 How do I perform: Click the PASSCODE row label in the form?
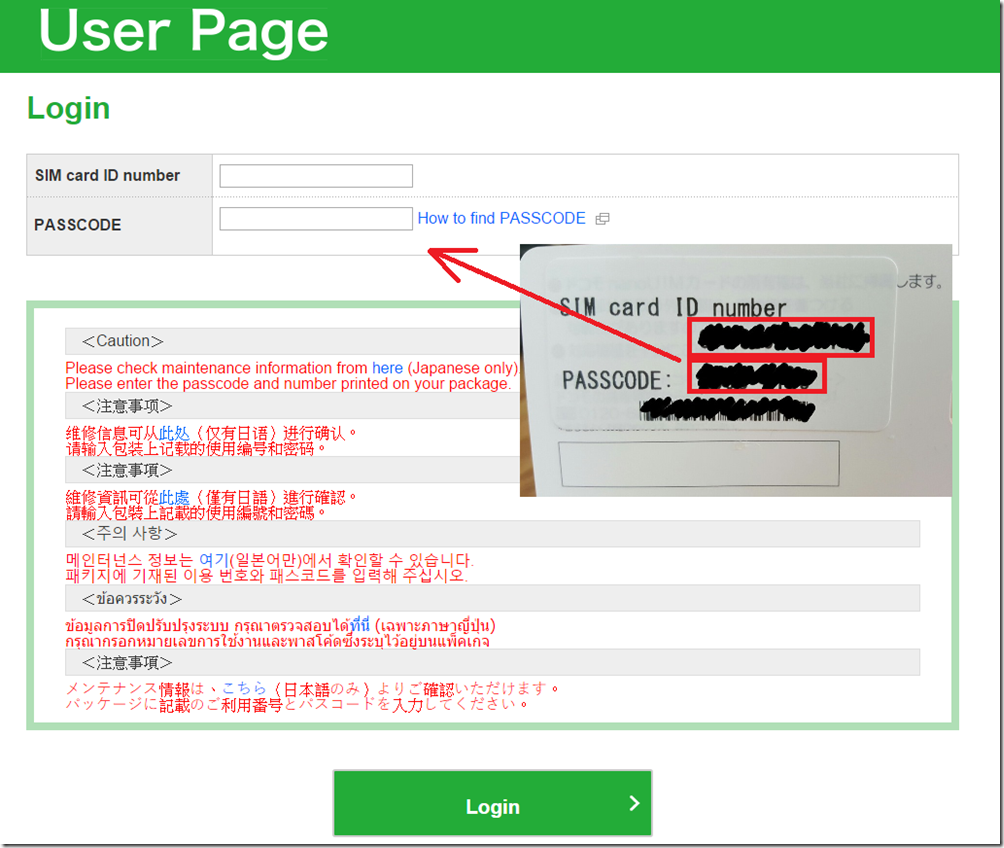click(78, 225)
